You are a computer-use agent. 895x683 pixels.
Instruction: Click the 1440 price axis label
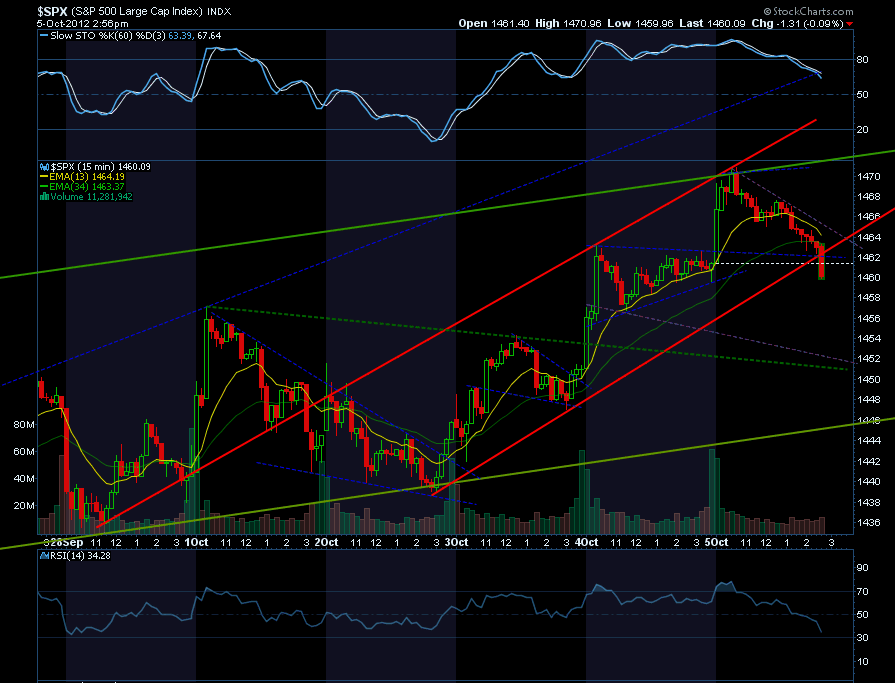click(869, 482)
